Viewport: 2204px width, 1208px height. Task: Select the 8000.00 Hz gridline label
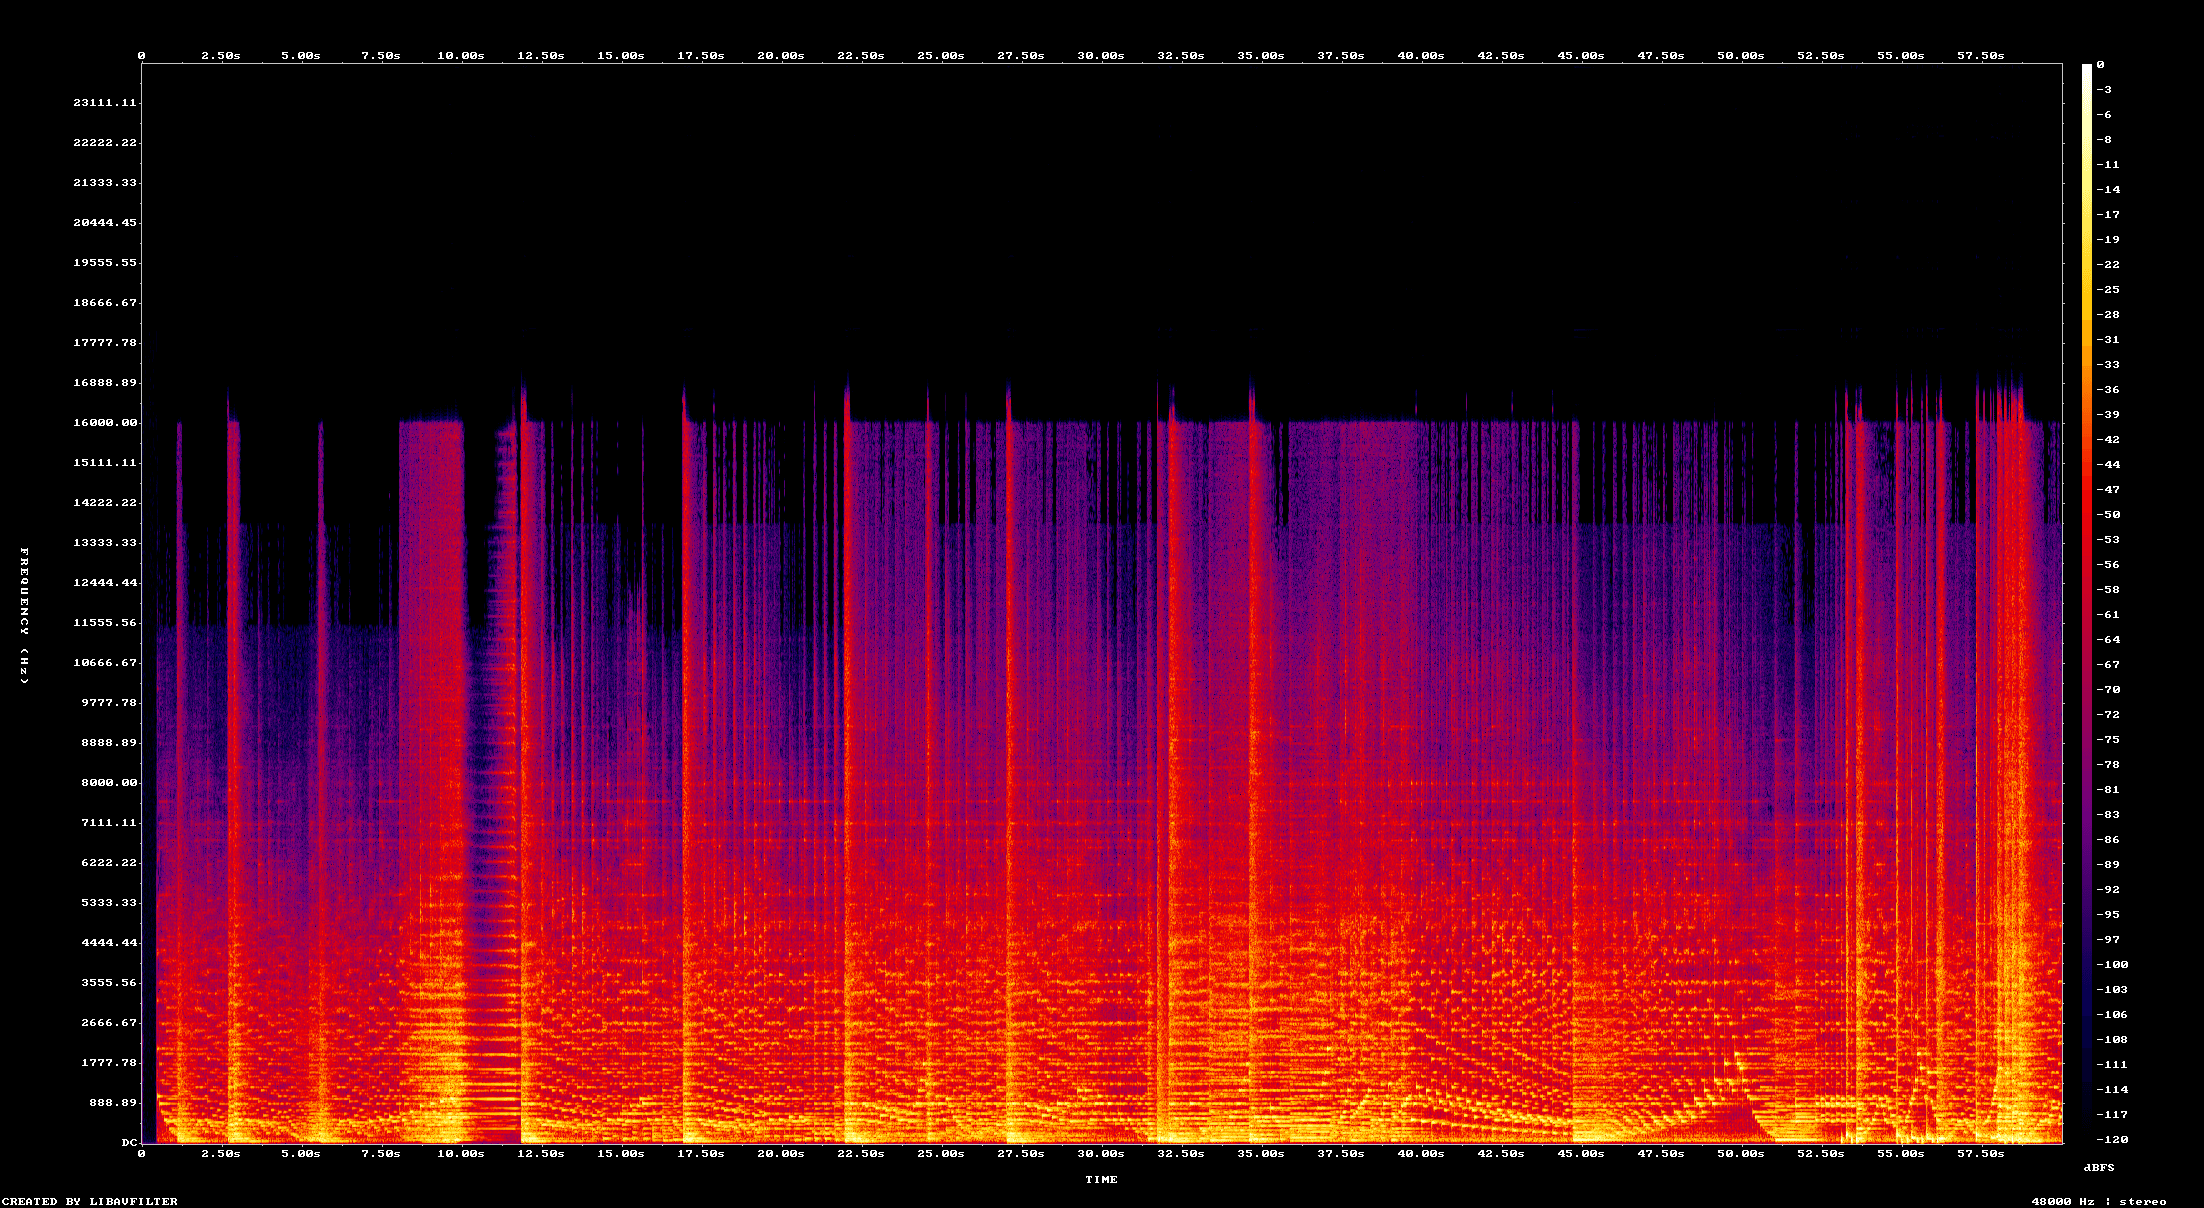pyautogui.click(x=111, y=782)
